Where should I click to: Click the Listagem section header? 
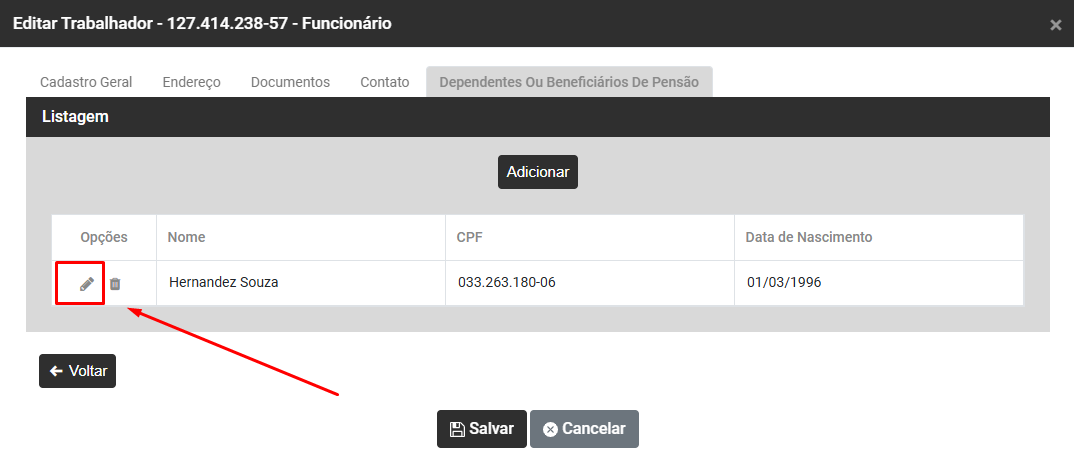click(76, 117)
